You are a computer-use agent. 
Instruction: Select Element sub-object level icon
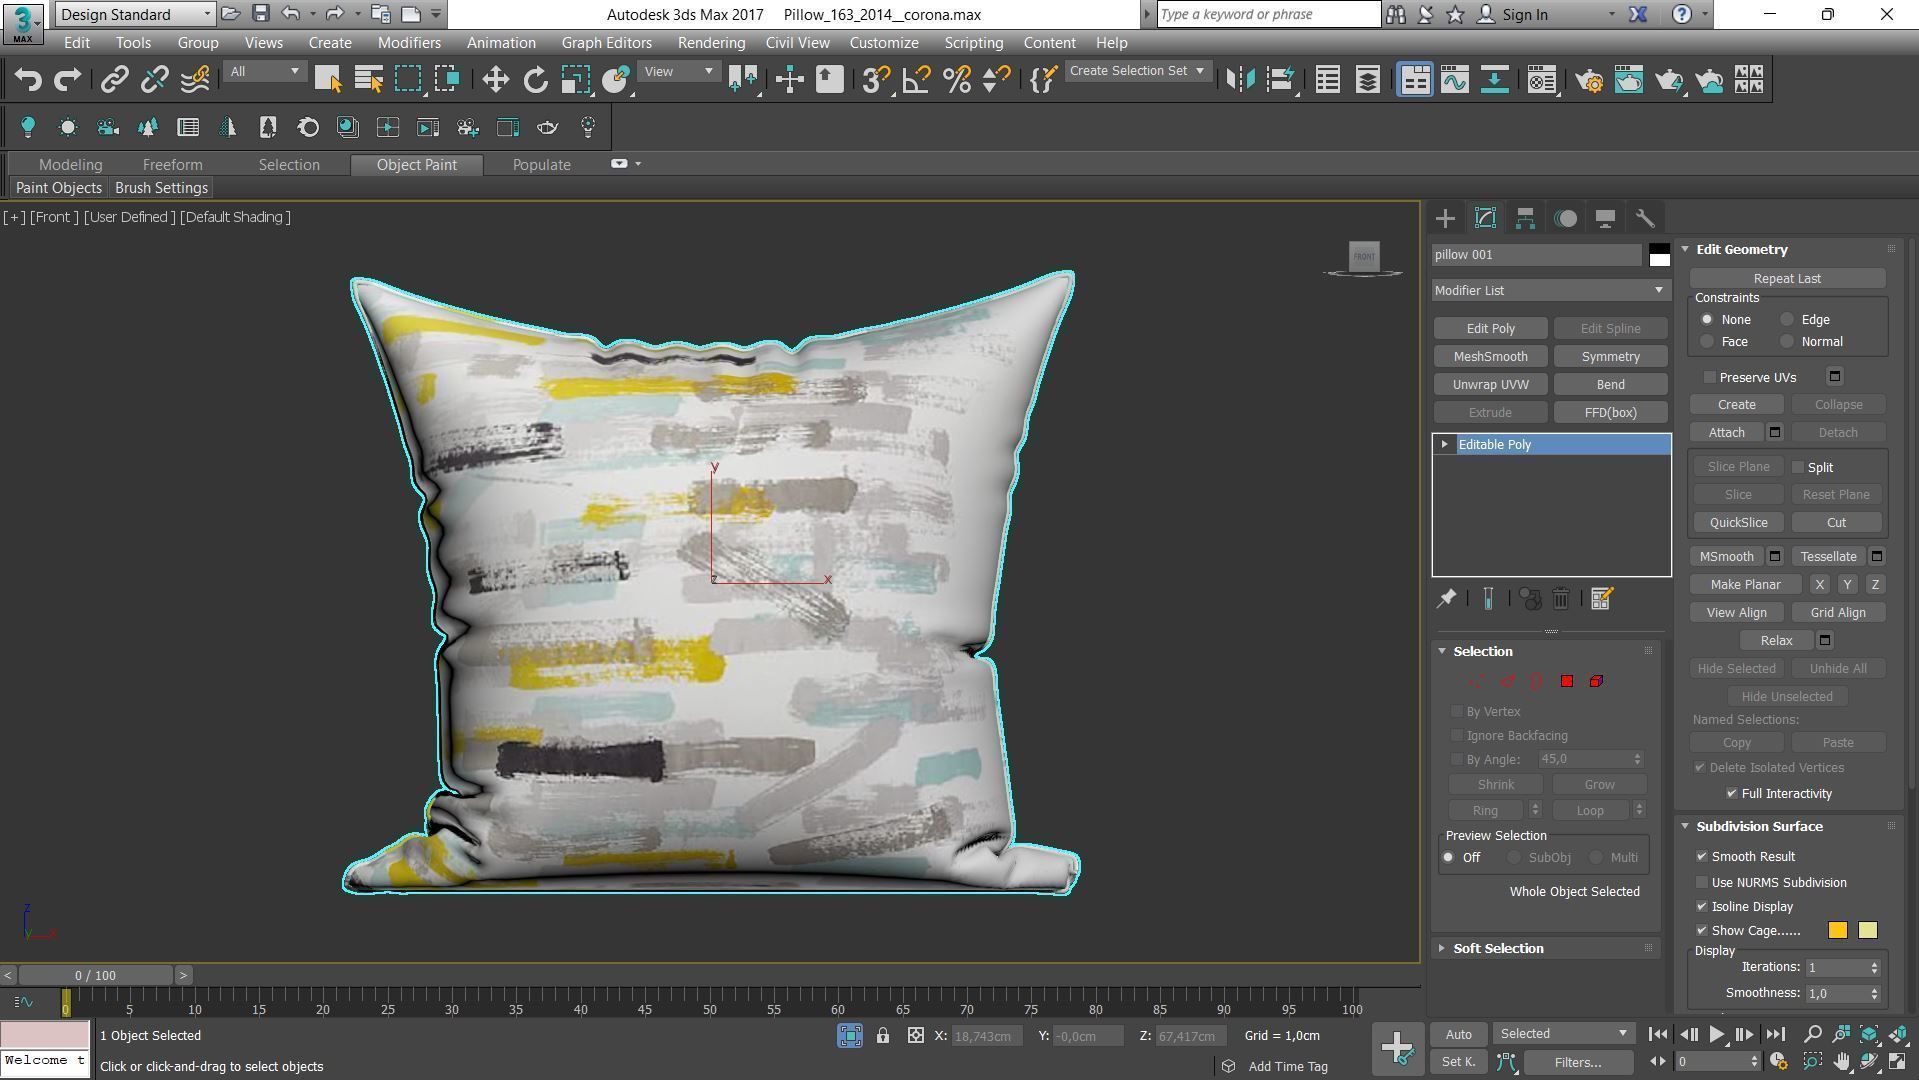(x=1596, y=681)
